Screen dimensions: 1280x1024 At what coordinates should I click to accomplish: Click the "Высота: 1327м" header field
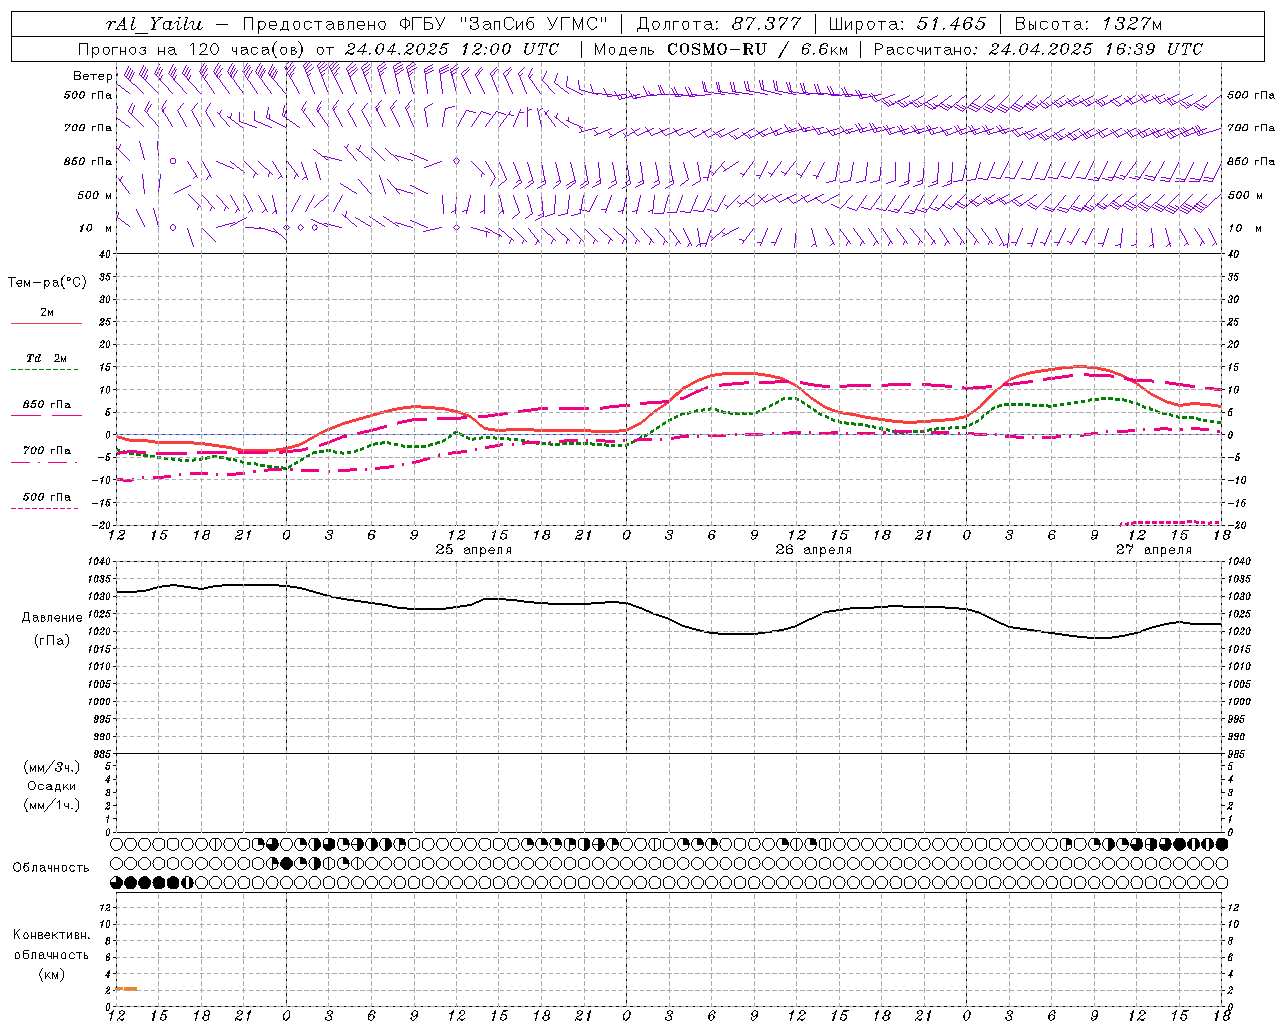[x=1088, y=24]
